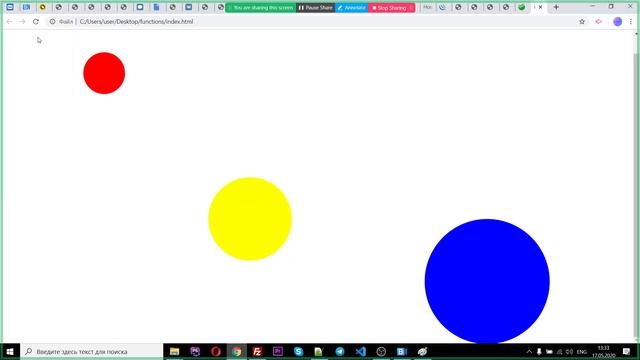The width and height of the screenshot is (640, 360).
Task: Open site info icon next to Файл
Action: coord(52,22)
